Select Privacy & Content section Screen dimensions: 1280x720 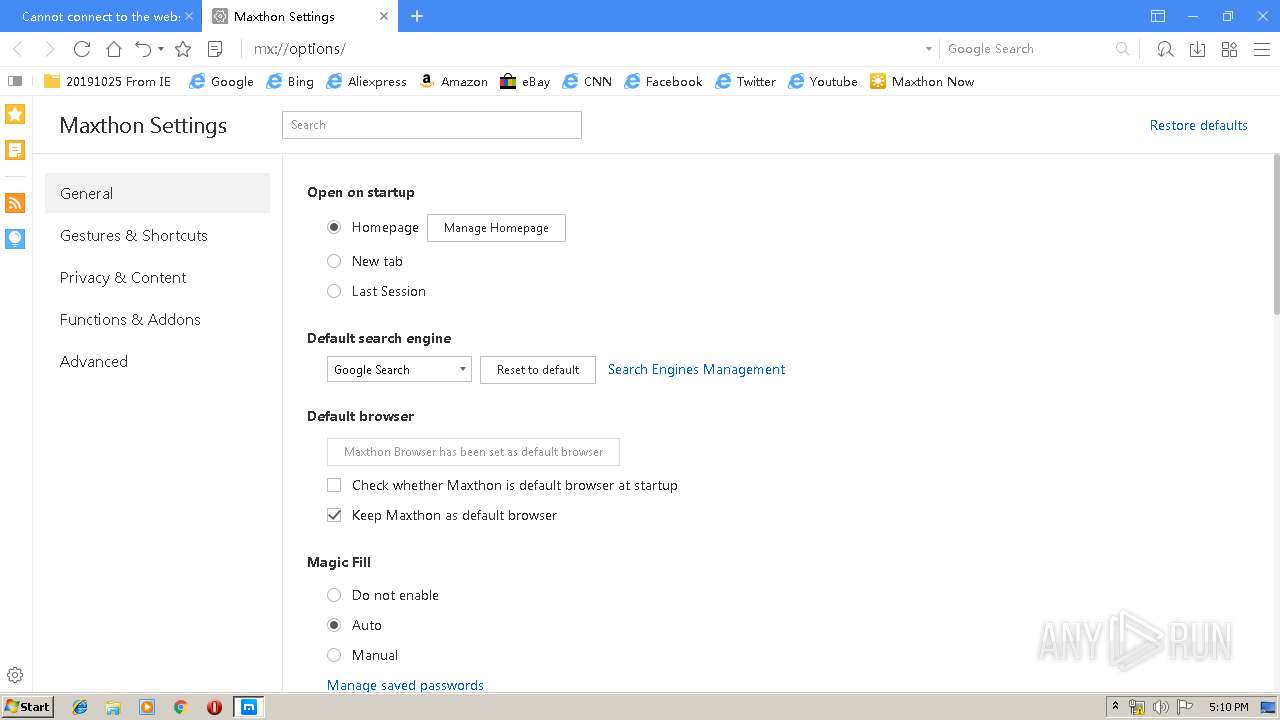(x=157, y=277)
